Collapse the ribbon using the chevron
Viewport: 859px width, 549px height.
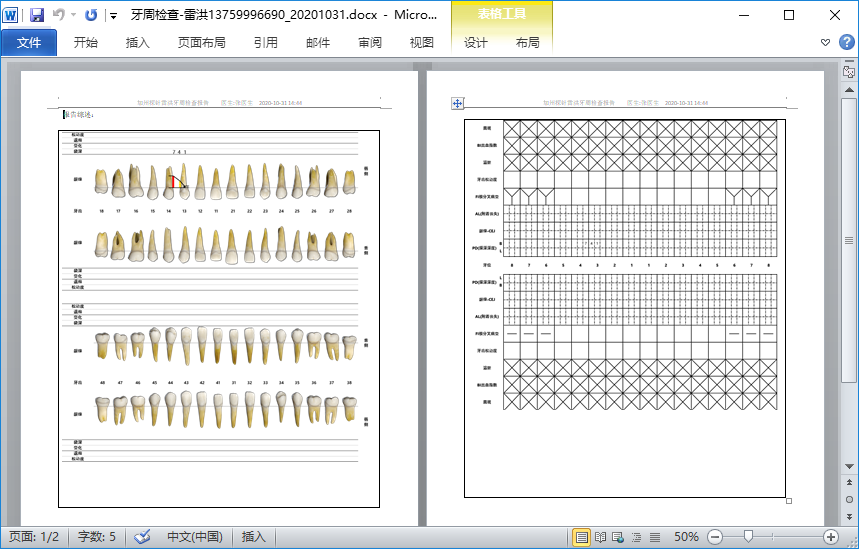[x=826, y=43]
